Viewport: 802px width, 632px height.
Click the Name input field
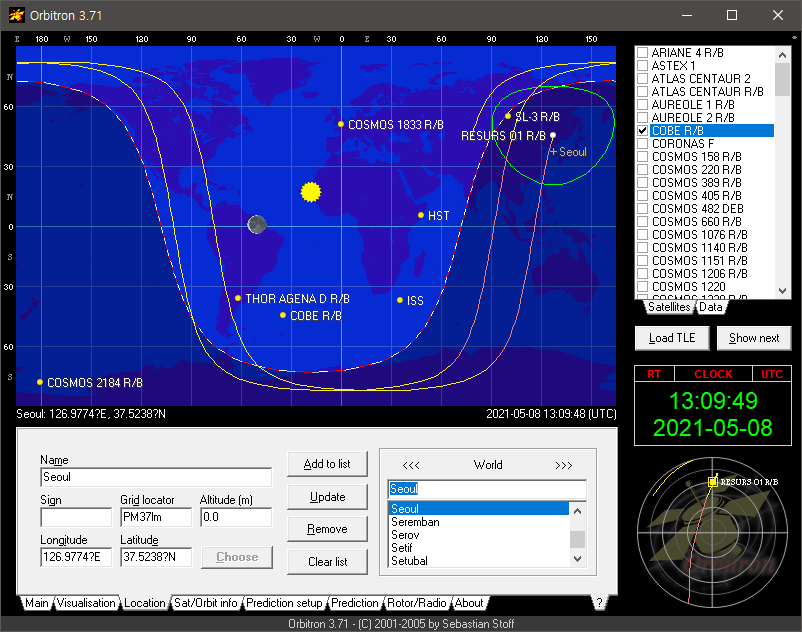click(156, 477)
